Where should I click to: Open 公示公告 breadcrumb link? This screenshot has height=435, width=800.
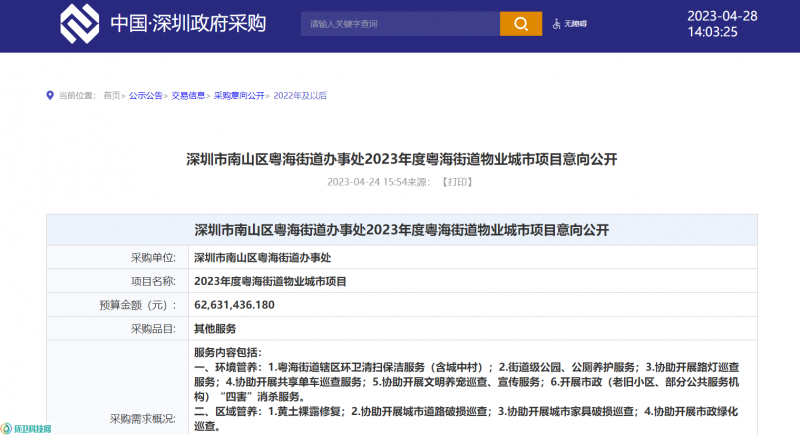pyautogui.click(x=146, y=96)
